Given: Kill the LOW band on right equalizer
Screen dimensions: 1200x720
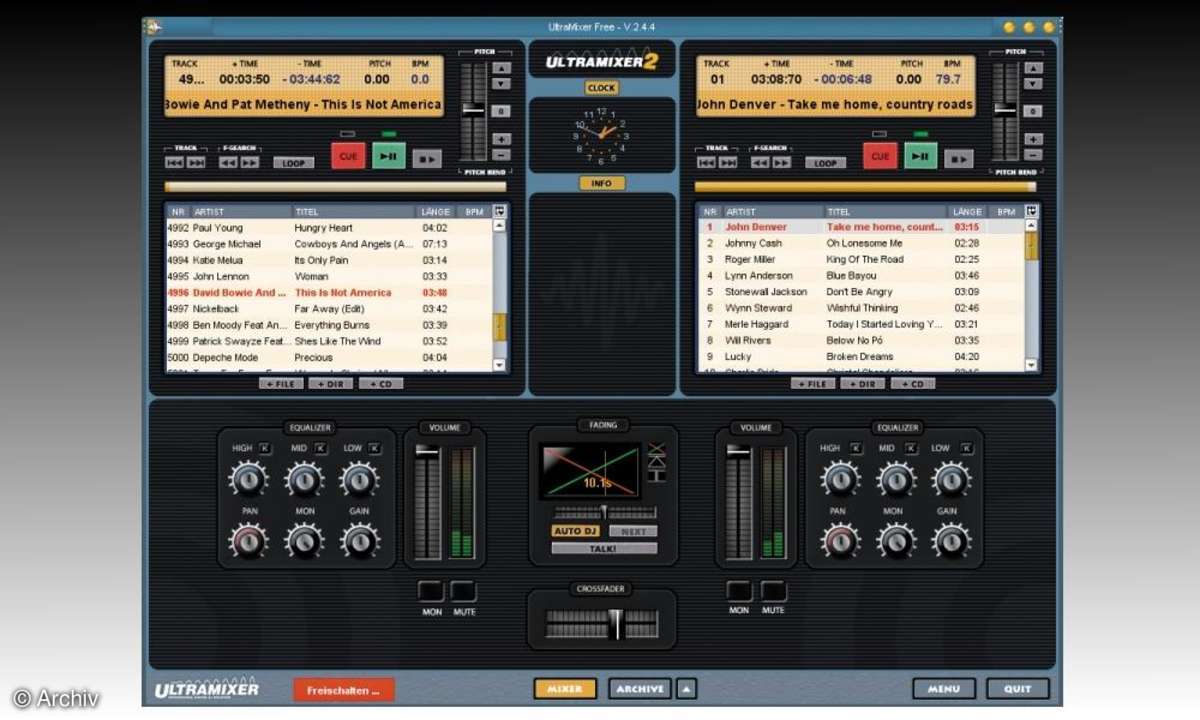Looking at the screenshot, I should (x=967, y=448).
